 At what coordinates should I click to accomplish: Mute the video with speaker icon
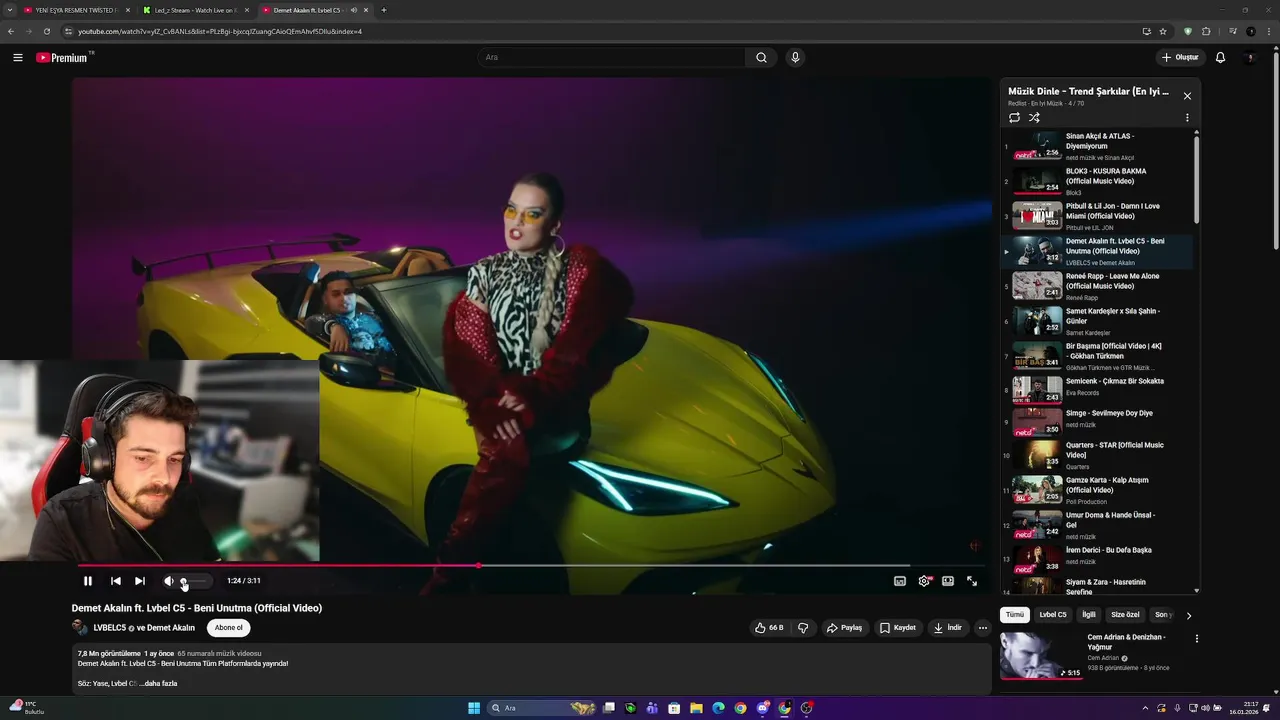(x=168, y=581)
